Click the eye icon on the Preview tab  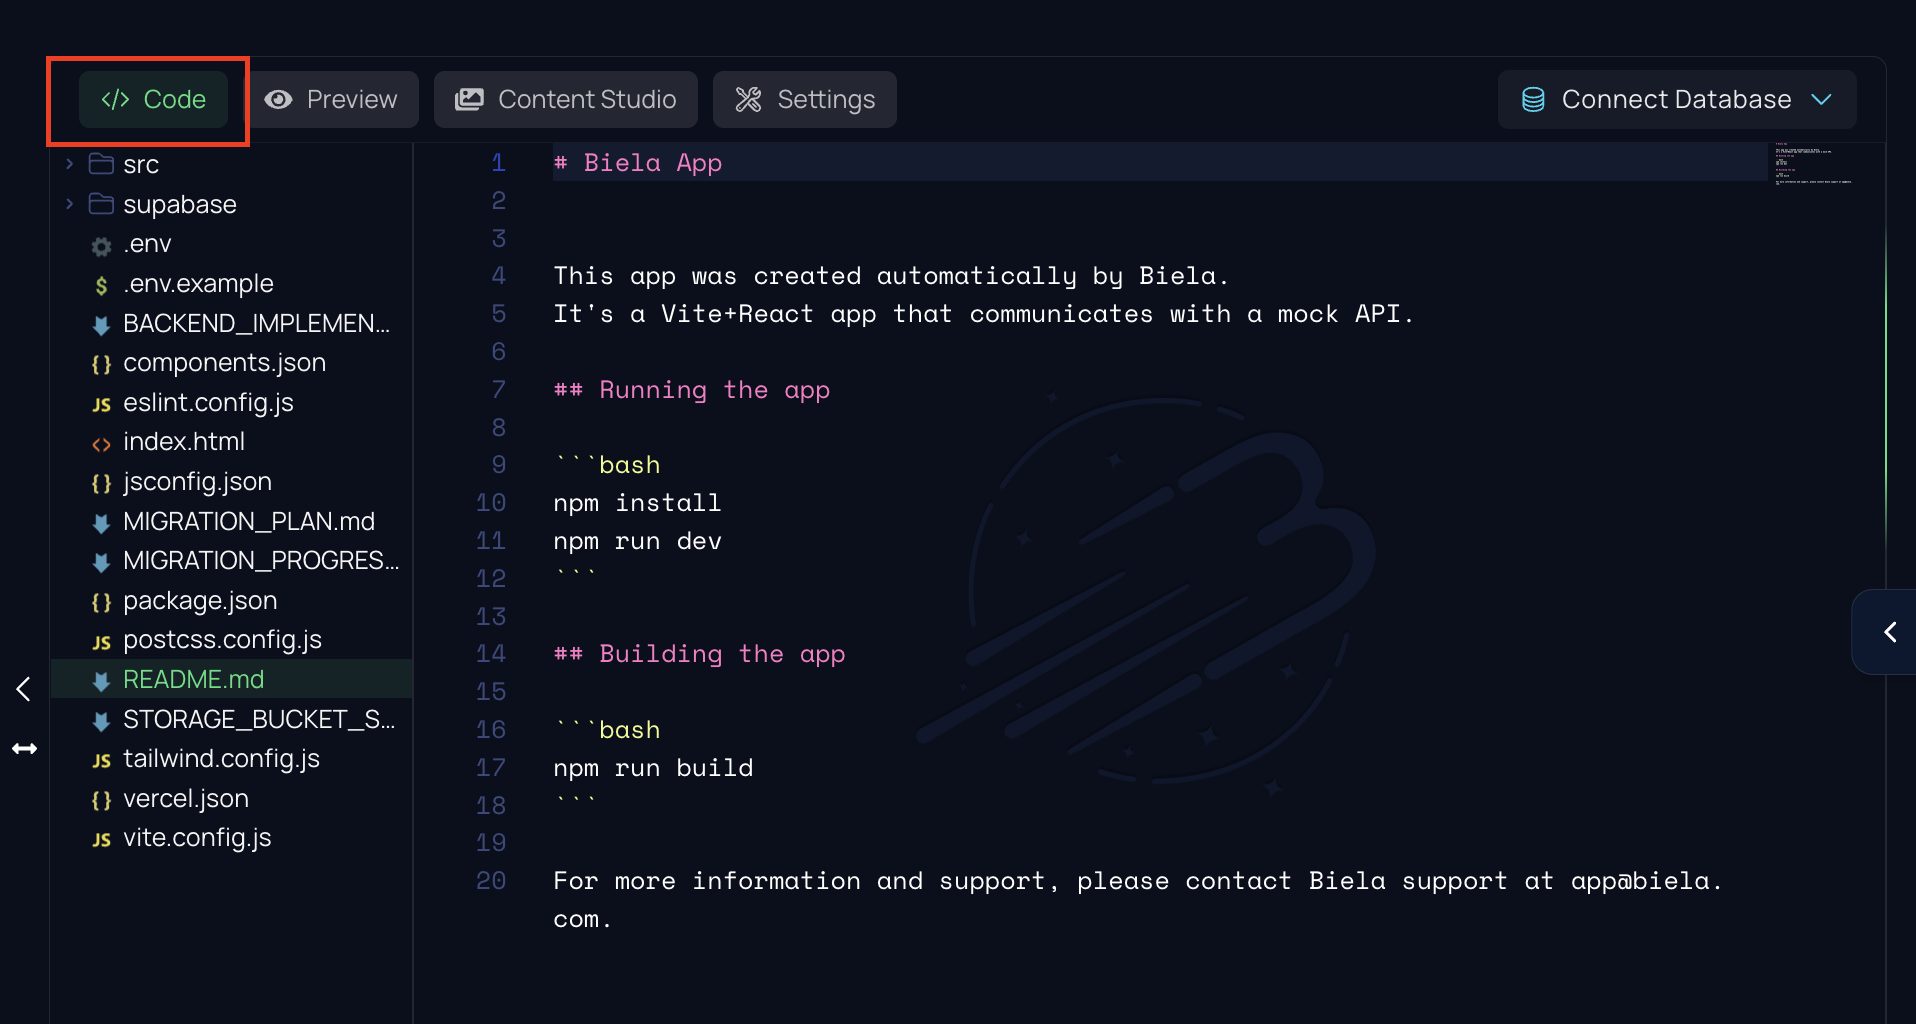tap(280, 99)
